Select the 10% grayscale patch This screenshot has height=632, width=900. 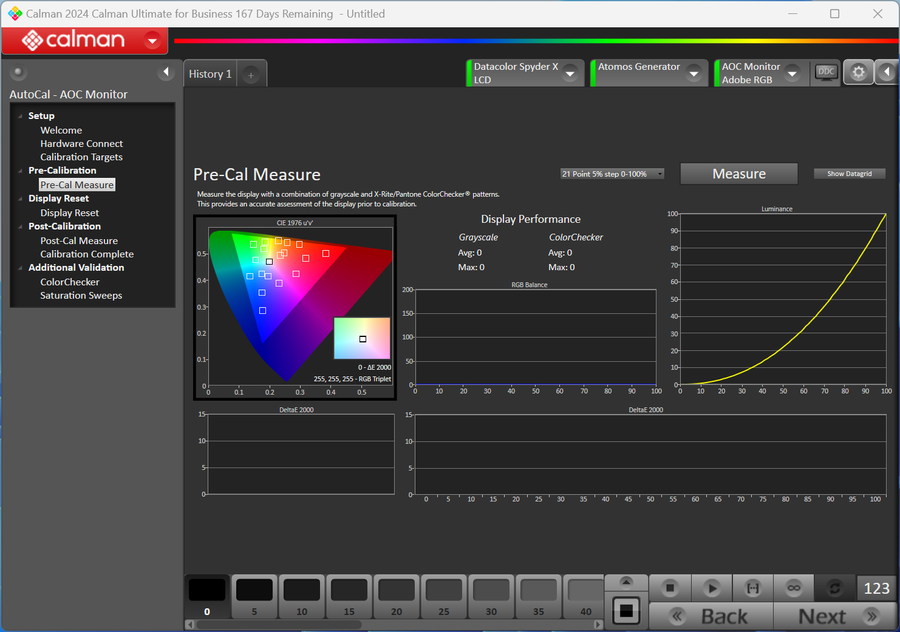[301, 596]
